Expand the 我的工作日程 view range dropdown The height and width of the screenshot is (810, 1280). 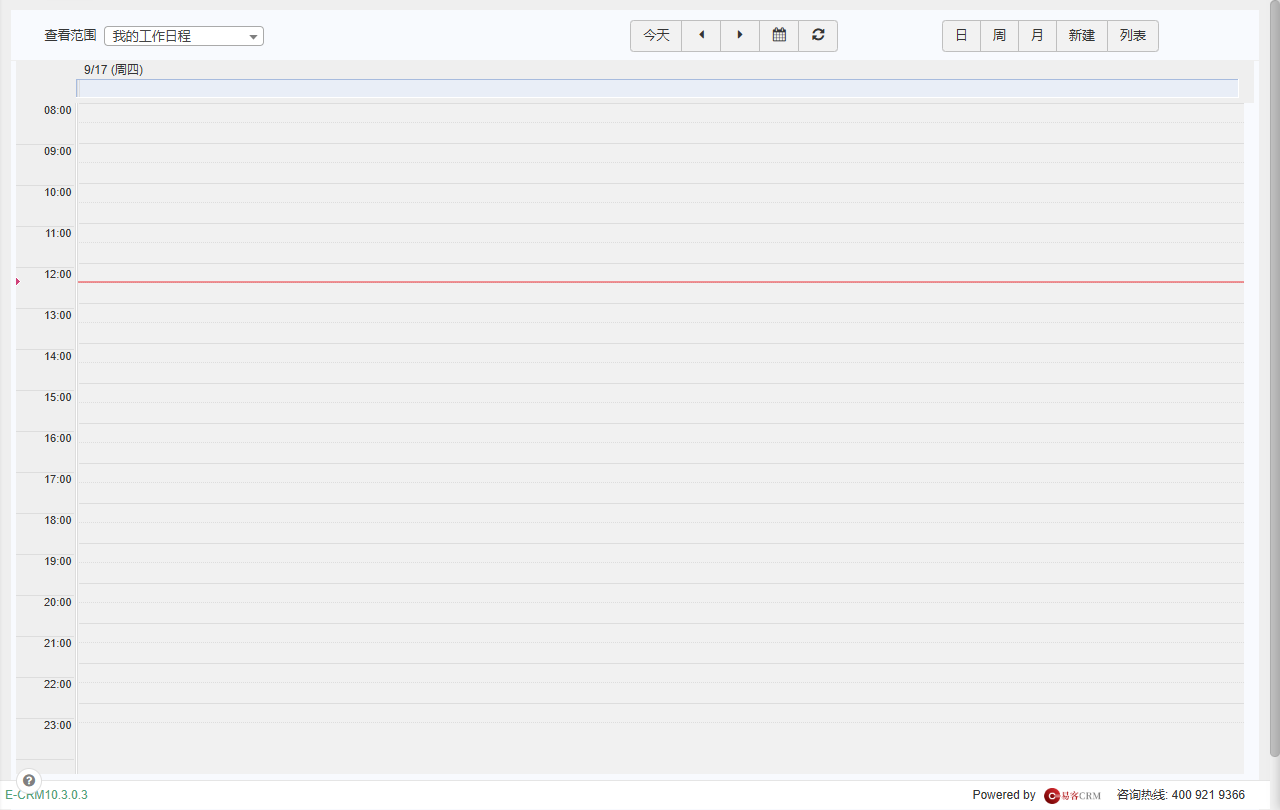184,36
